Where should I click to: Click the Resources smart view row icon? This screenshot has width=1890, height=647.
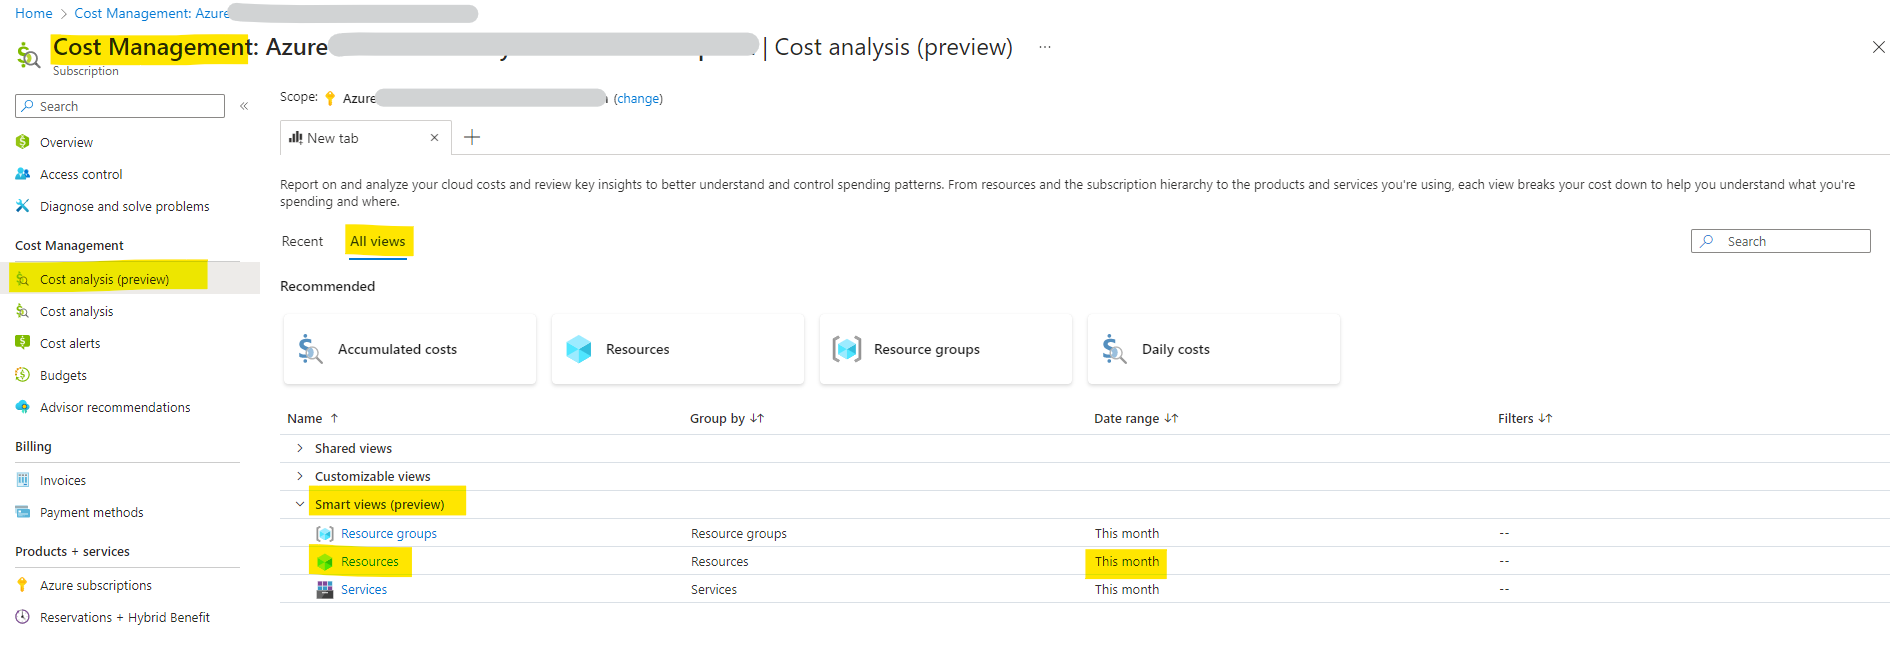[x=325, y=562]
